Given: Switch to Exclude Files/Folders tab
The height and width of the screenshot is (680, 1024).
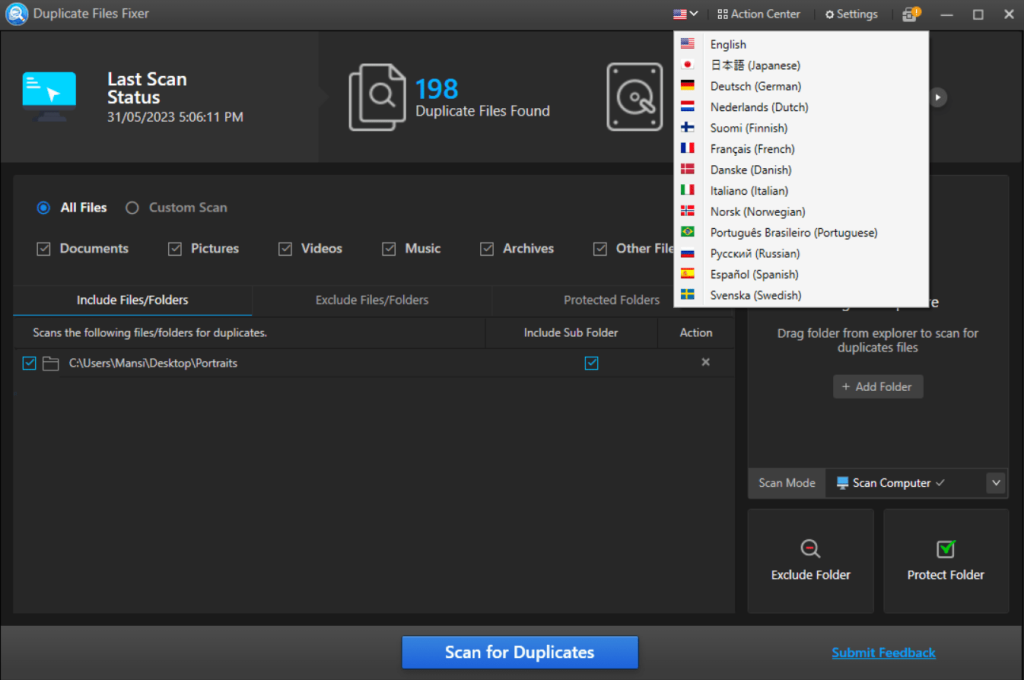Looking at the screenshot, I should click(x=372, y=300).
